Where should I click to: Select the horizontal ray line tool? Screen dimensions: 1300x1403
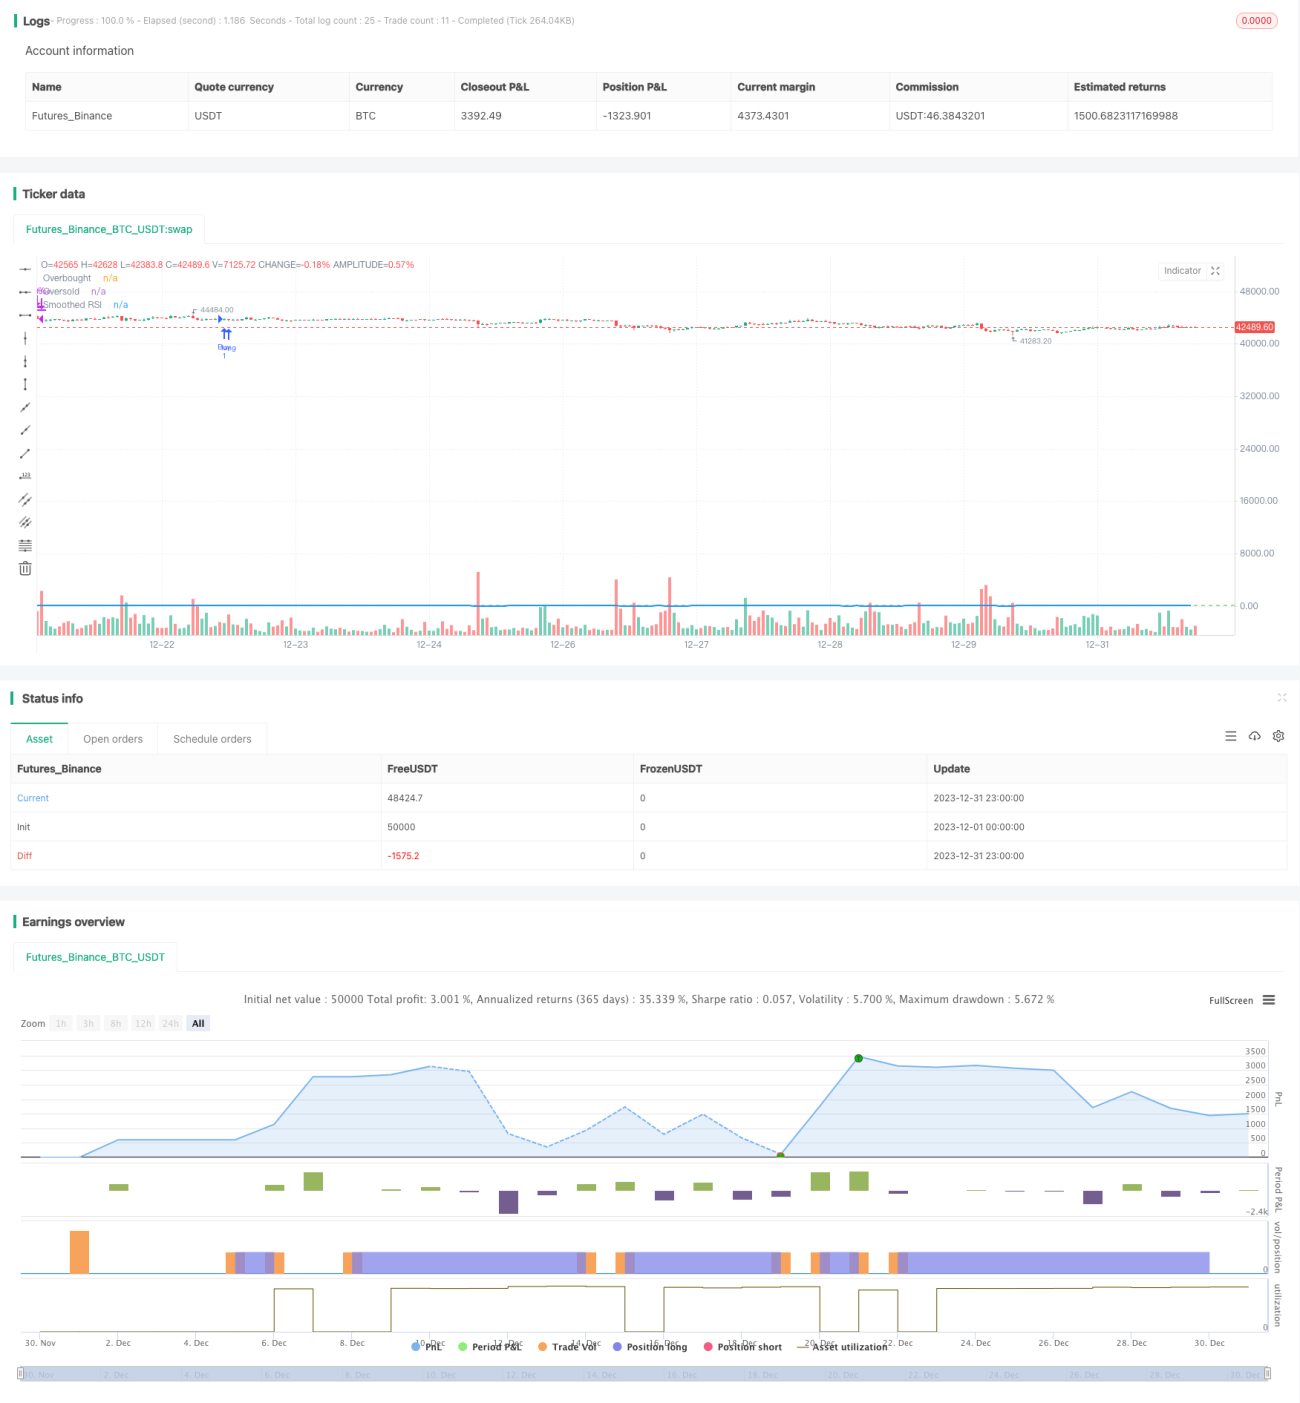[25, 292]
